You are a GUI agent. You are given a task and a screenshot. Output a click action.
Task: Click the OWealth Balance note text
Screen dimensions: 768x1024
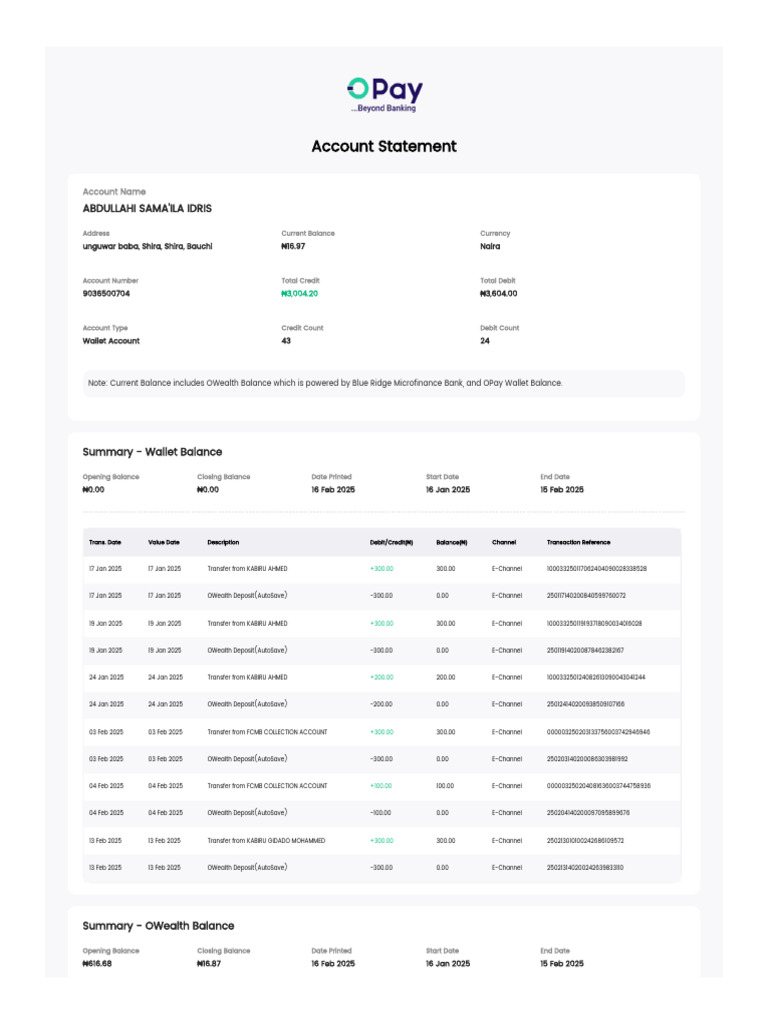click(x=325, y=383)
